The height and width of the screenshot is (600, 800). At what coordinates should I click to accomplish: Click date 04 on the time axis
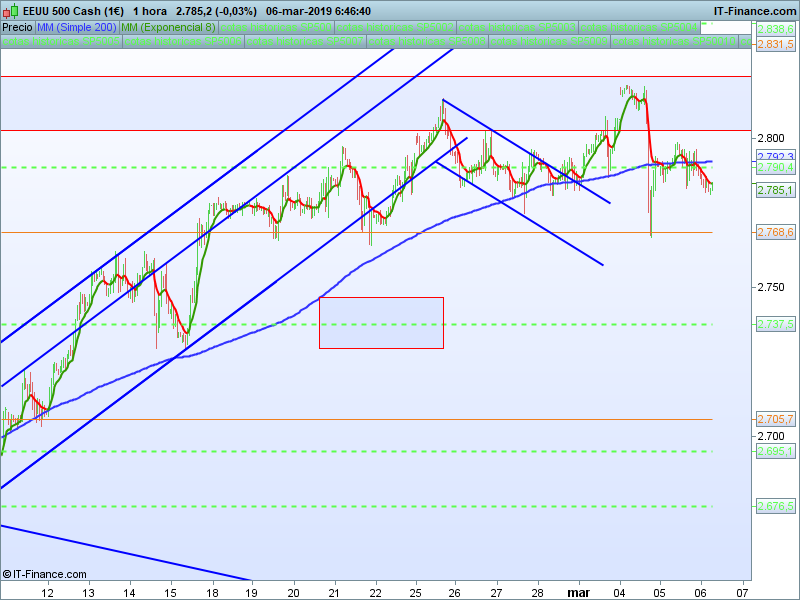[619, 593]
